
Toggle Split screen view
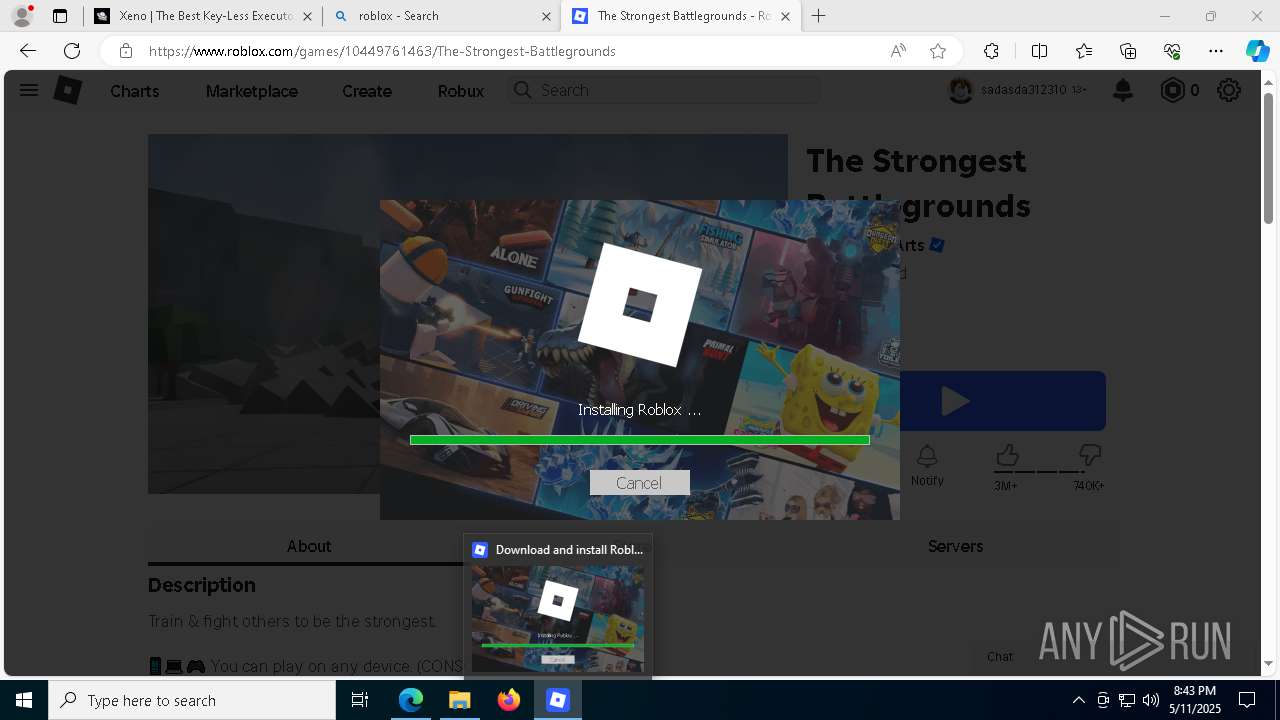1039,51
